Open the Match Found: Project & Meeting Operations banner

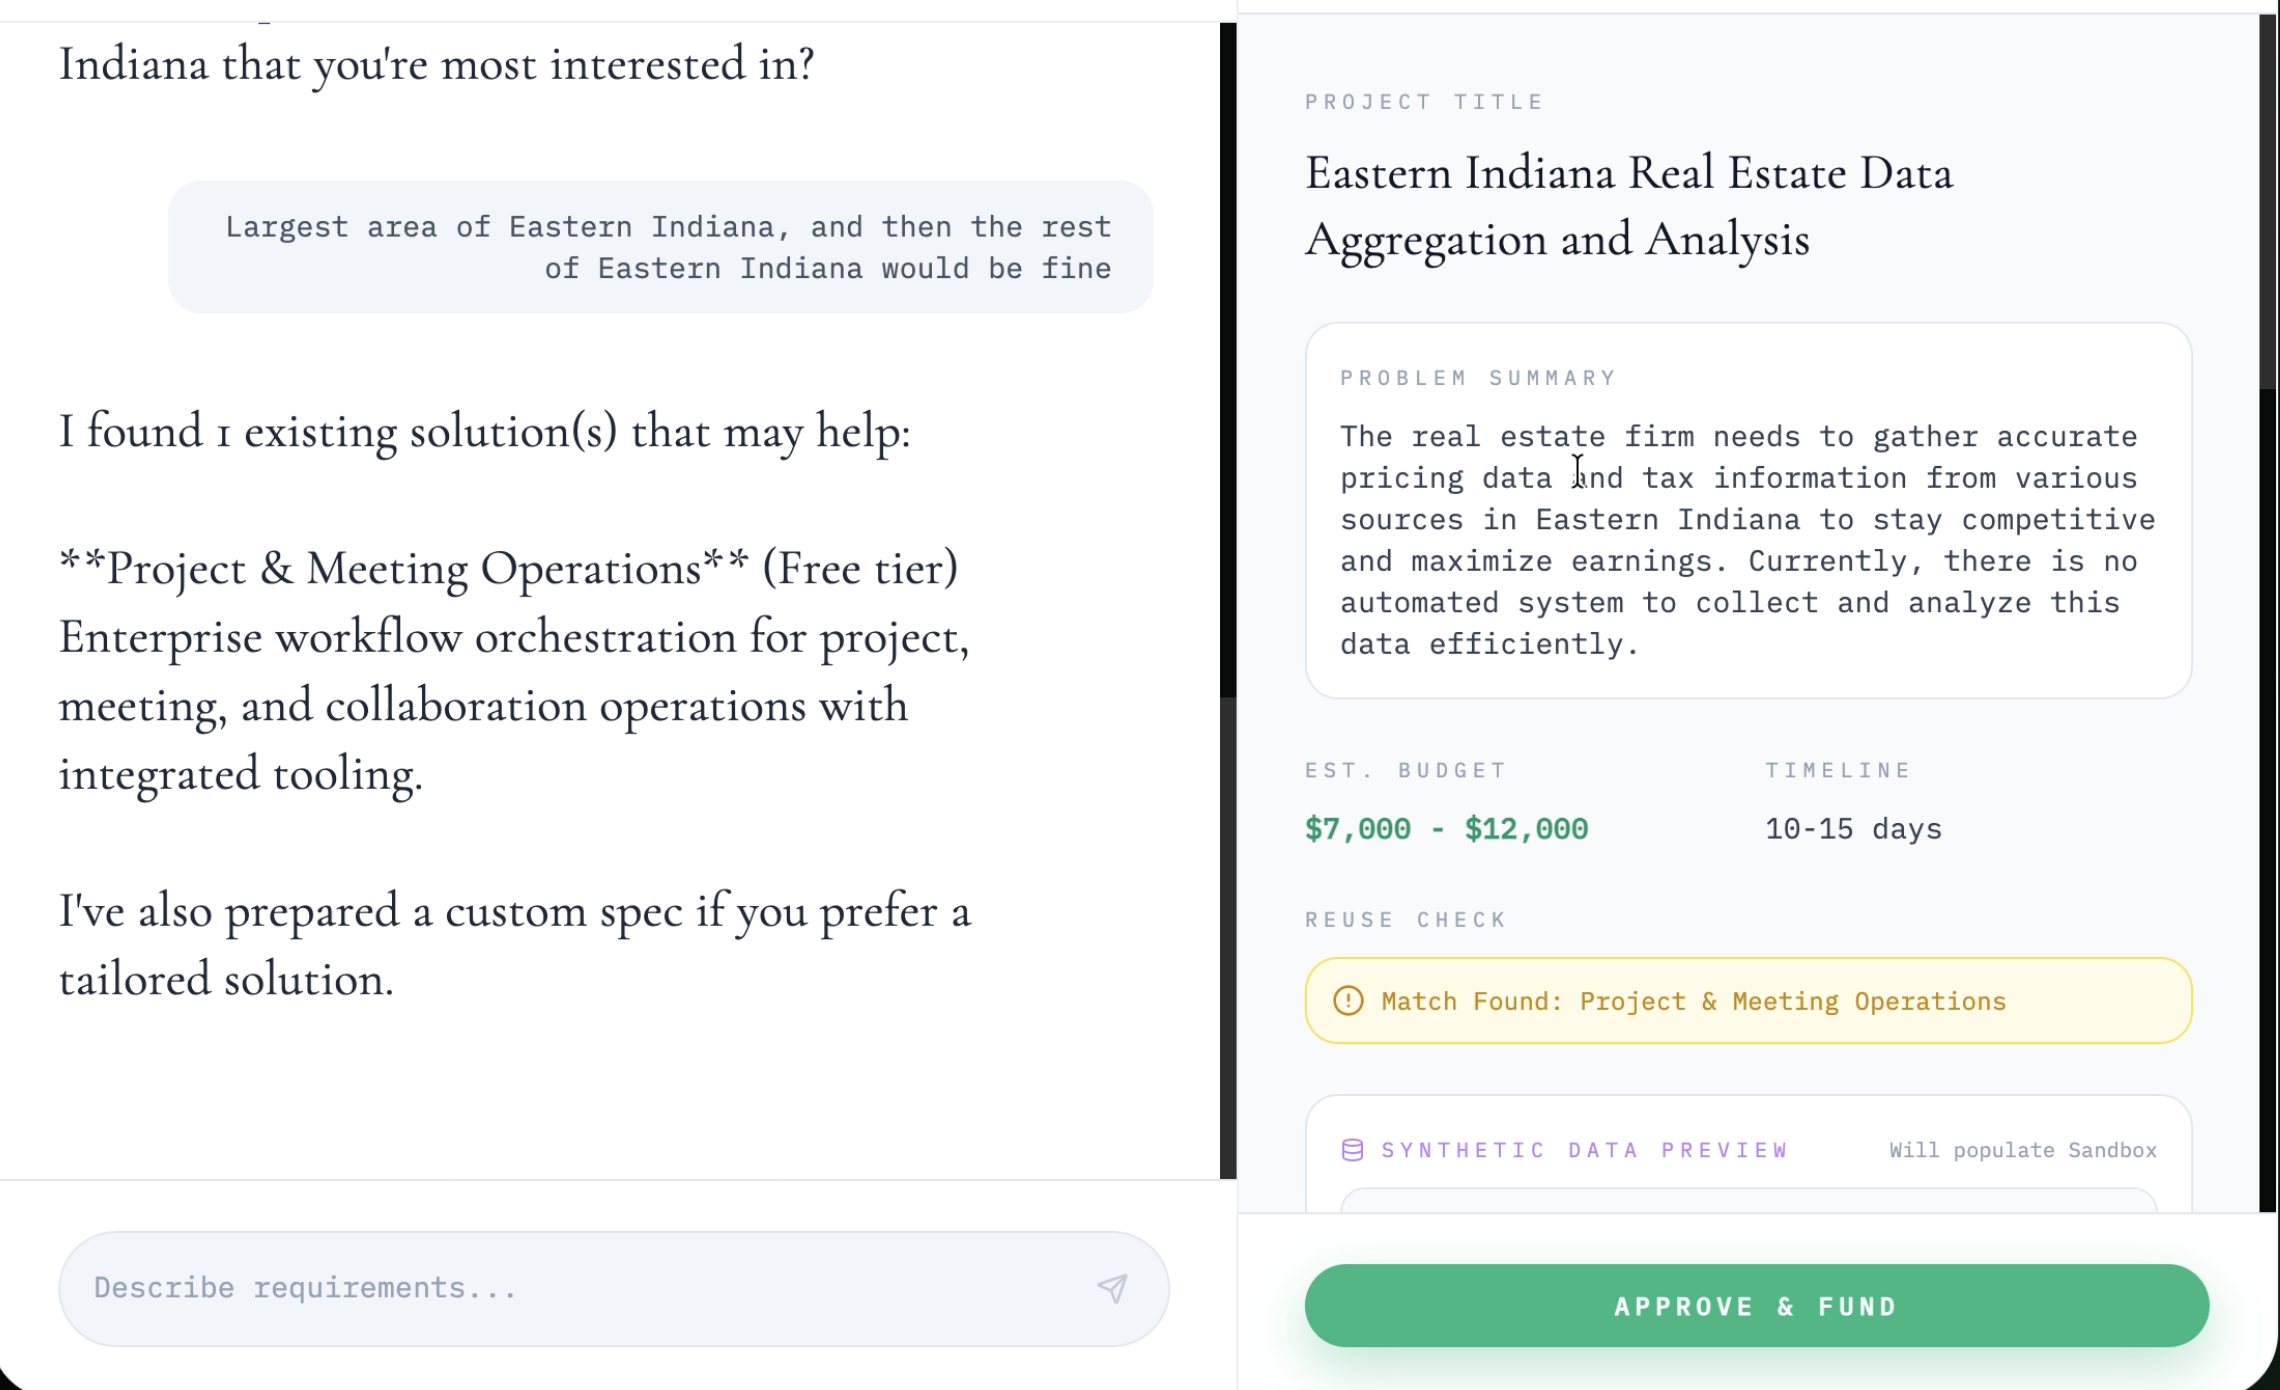pos(1748,1001)
